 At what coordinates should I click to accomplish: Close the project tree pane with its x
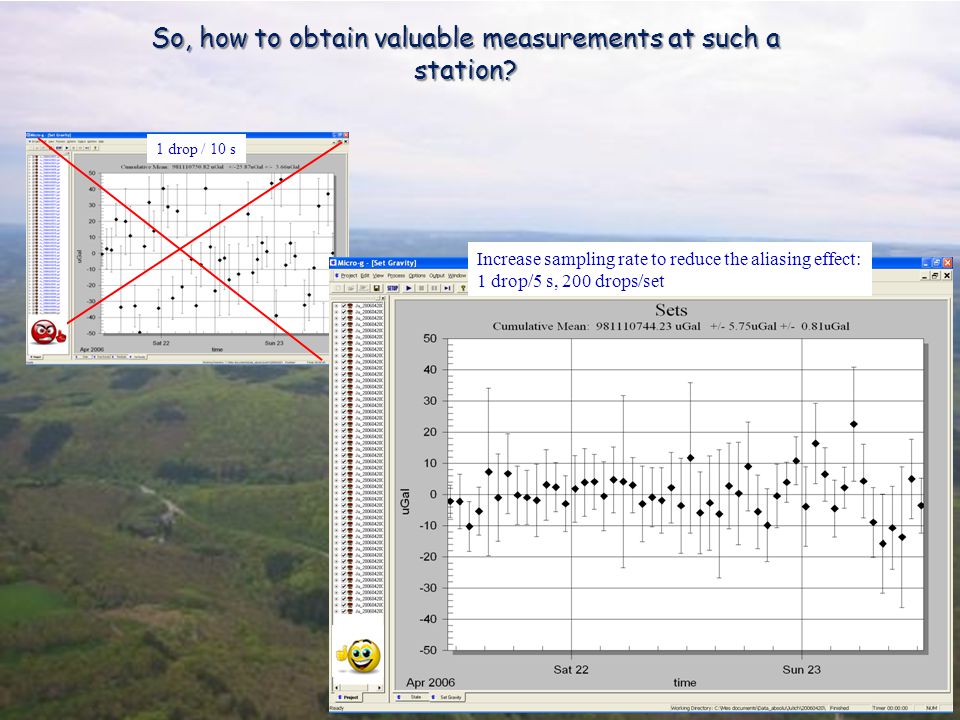[383, 298]
